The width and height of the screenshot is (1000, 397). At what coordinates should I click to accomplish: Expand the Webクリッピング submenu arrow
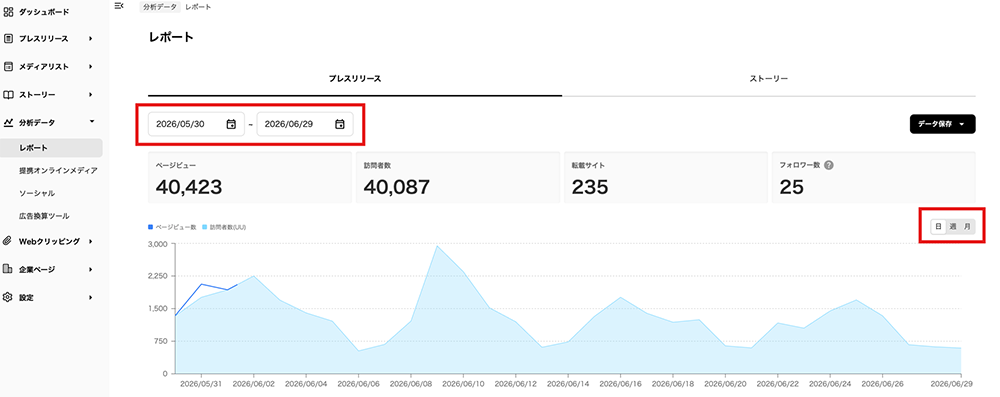(x=91, y=241)
